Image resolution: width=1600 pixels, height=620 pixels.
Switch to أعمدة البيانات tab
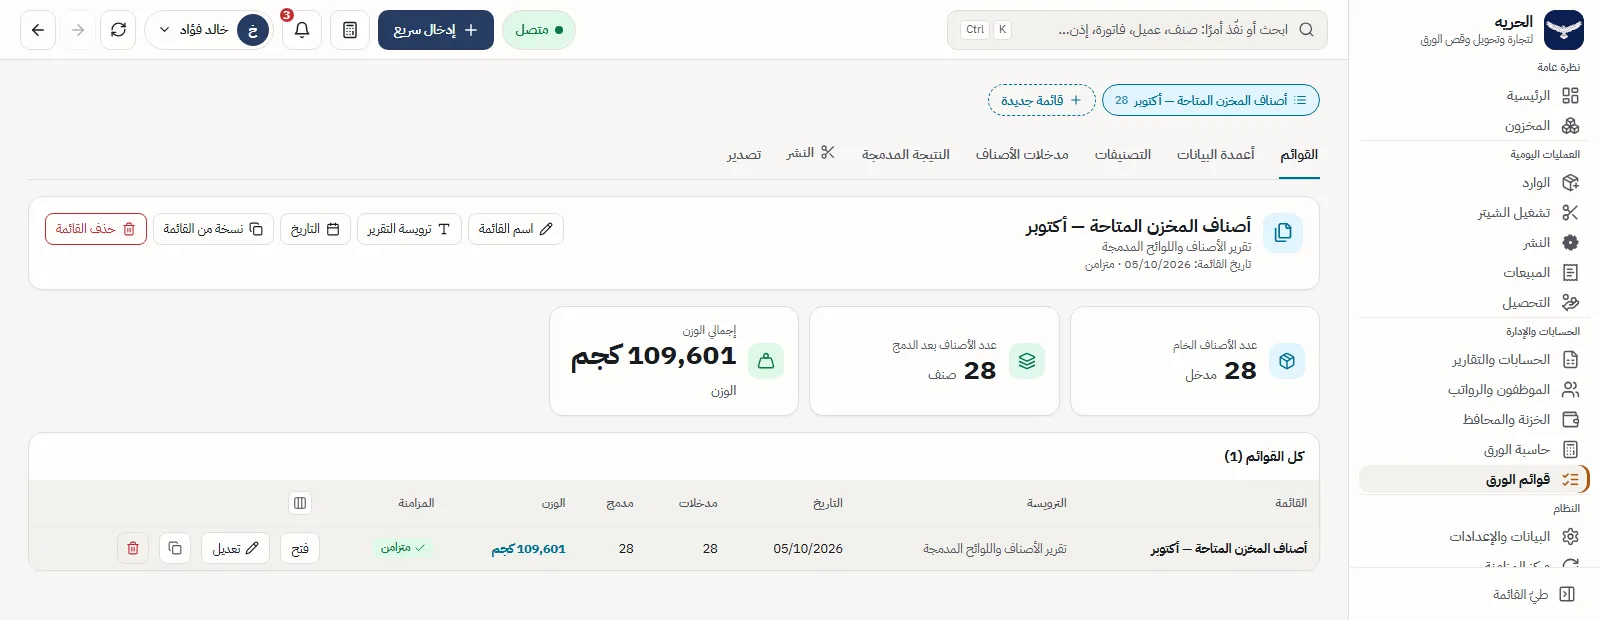point(1215,155)
